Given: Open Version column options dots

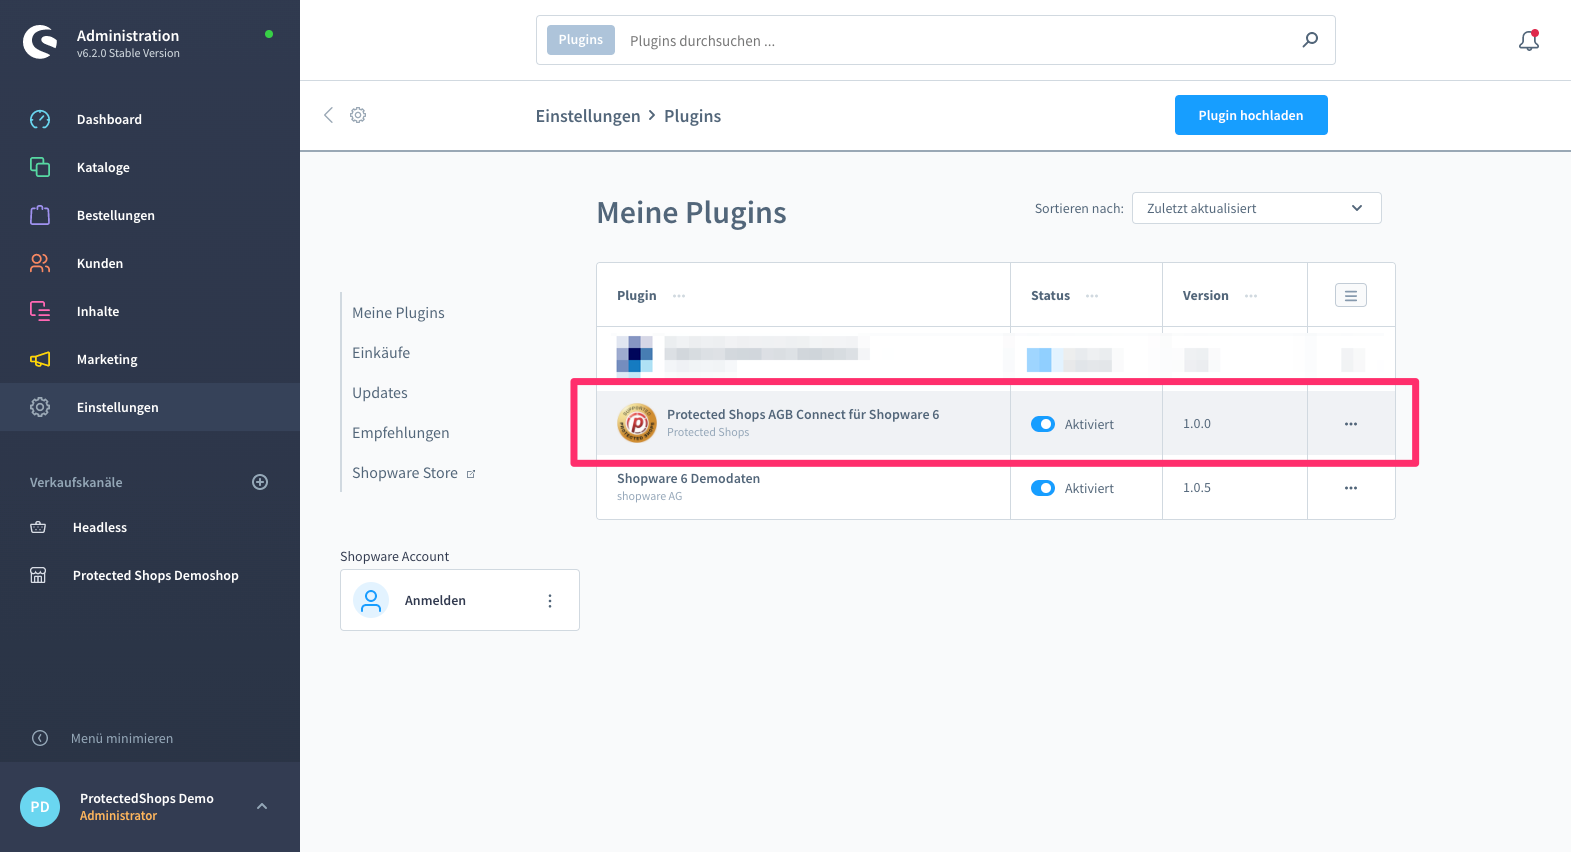Looking at the screenshot, I should 1251,296.
